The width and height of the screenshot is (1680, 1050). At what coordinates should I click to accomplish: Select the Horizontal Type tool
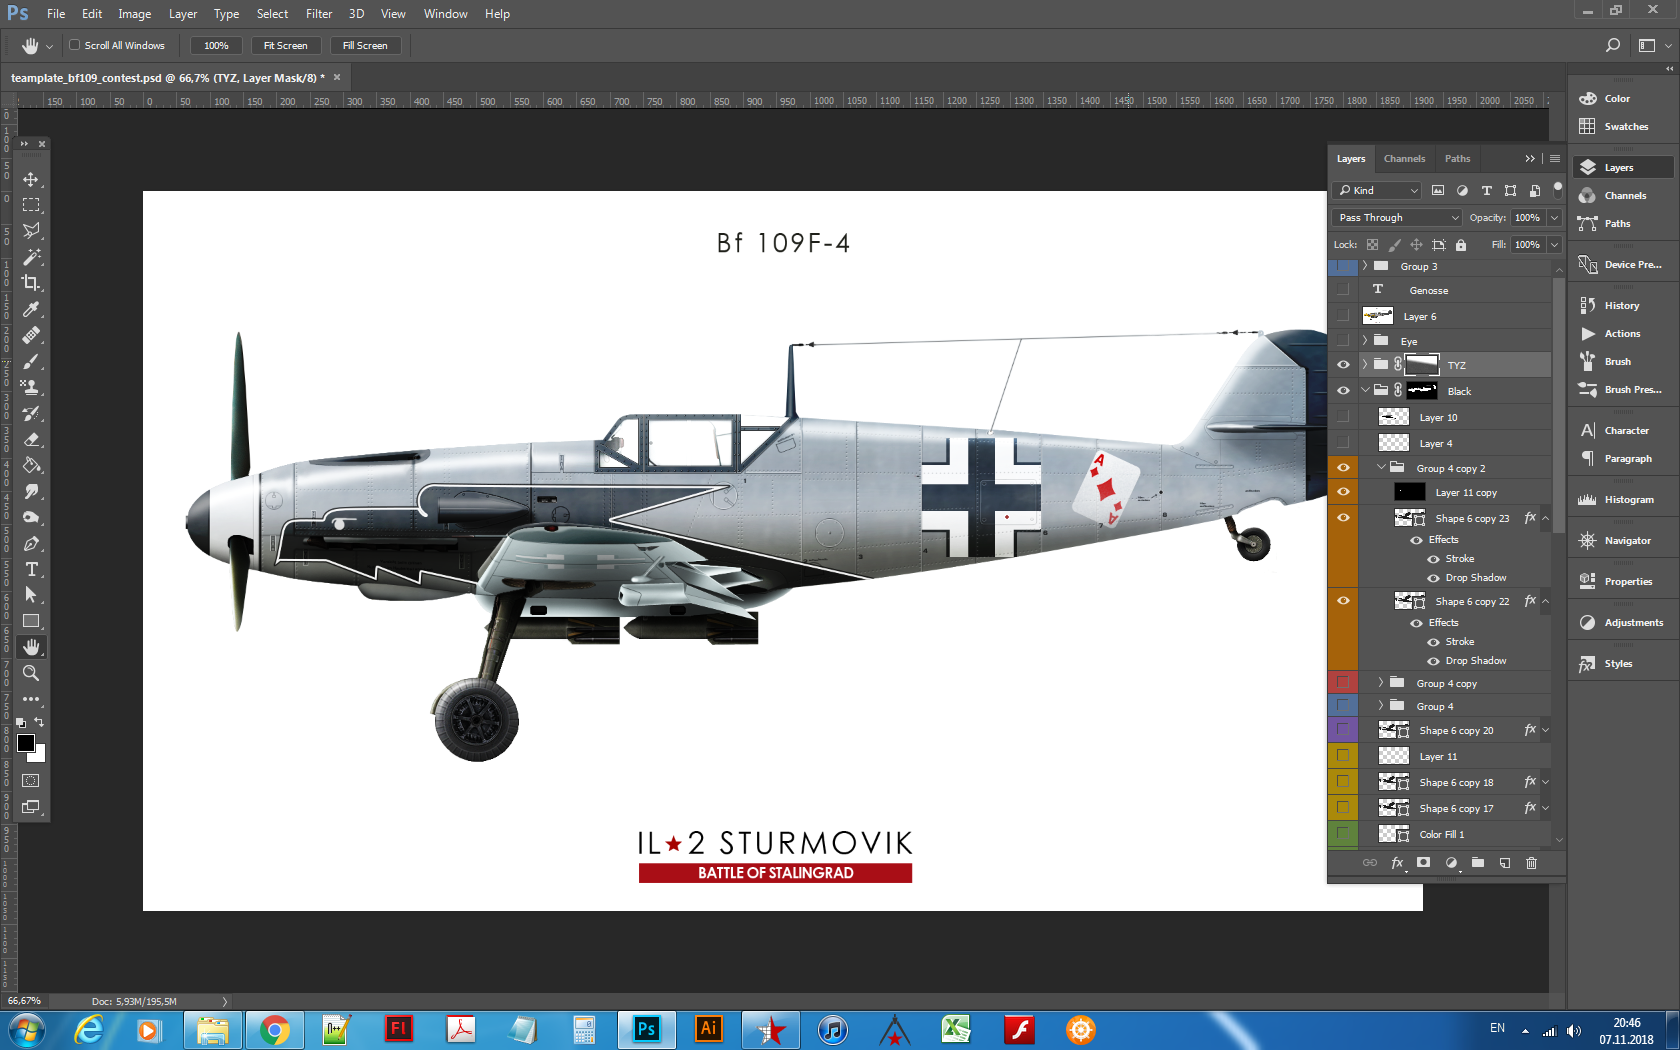click(x=31, y=569)
